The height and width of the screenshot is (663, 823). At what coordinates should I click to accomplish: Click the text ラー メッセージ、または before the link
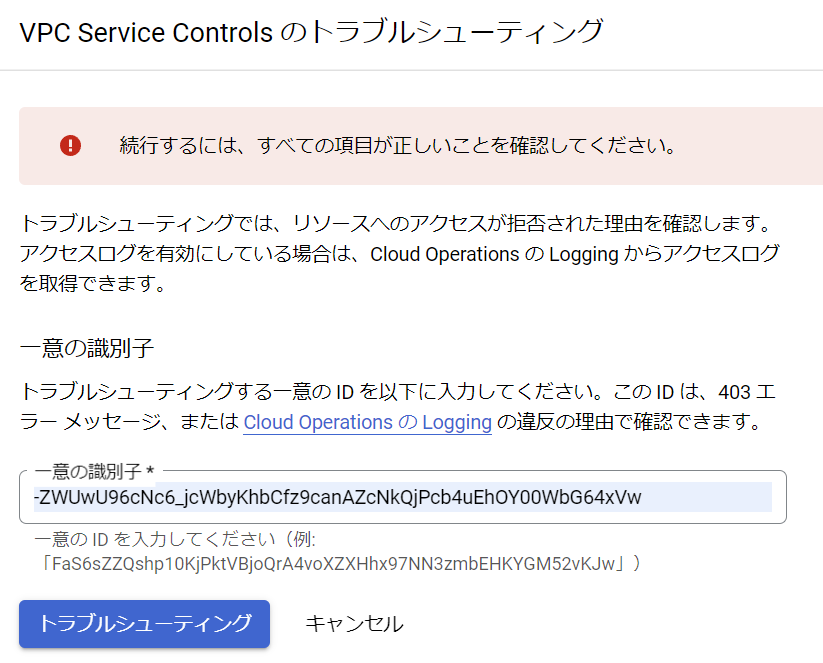click(x=129, y=422)
